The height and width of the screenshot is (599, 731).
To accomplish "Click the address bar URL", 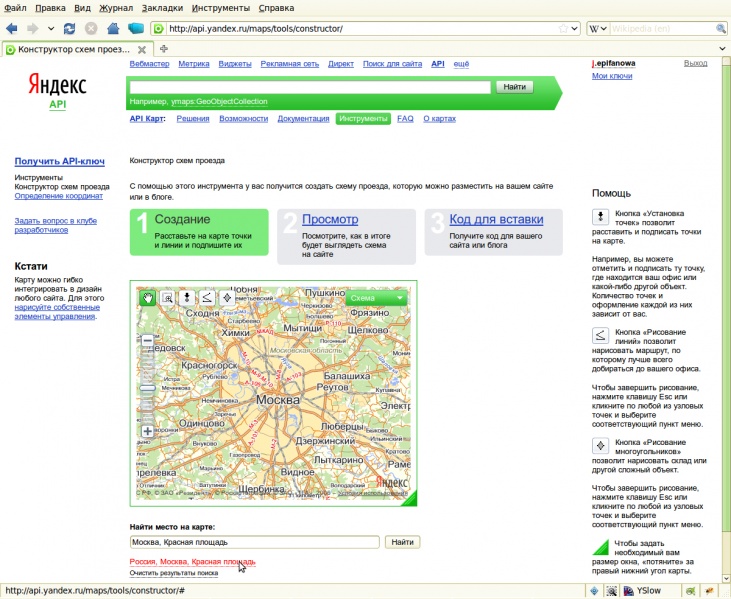I will point(363,29).
